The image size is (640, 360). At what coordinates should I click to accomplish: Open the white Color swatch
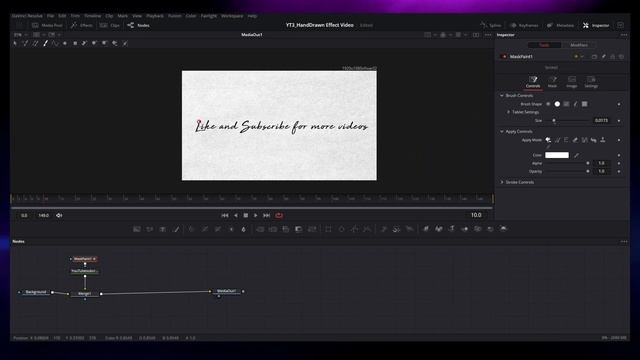click(557, 155)
